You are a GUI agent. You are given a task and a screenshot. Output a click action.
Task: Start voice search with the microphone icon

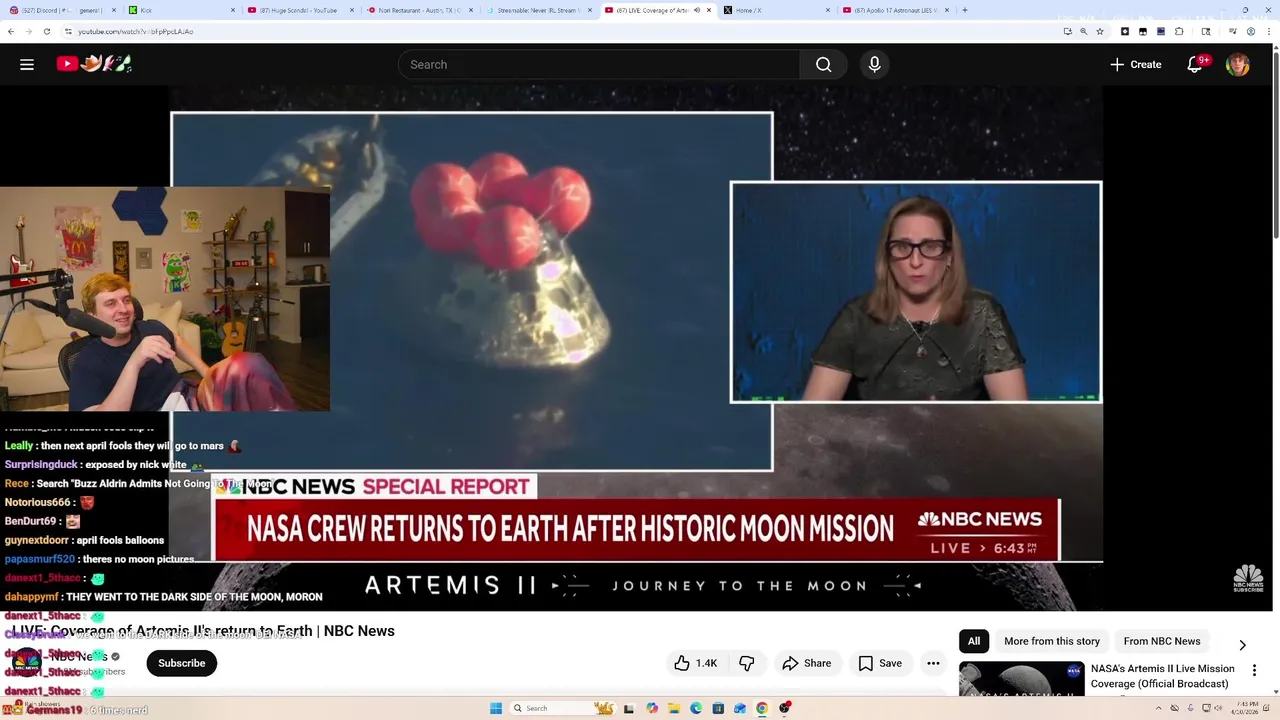click(x=874, y=64)
